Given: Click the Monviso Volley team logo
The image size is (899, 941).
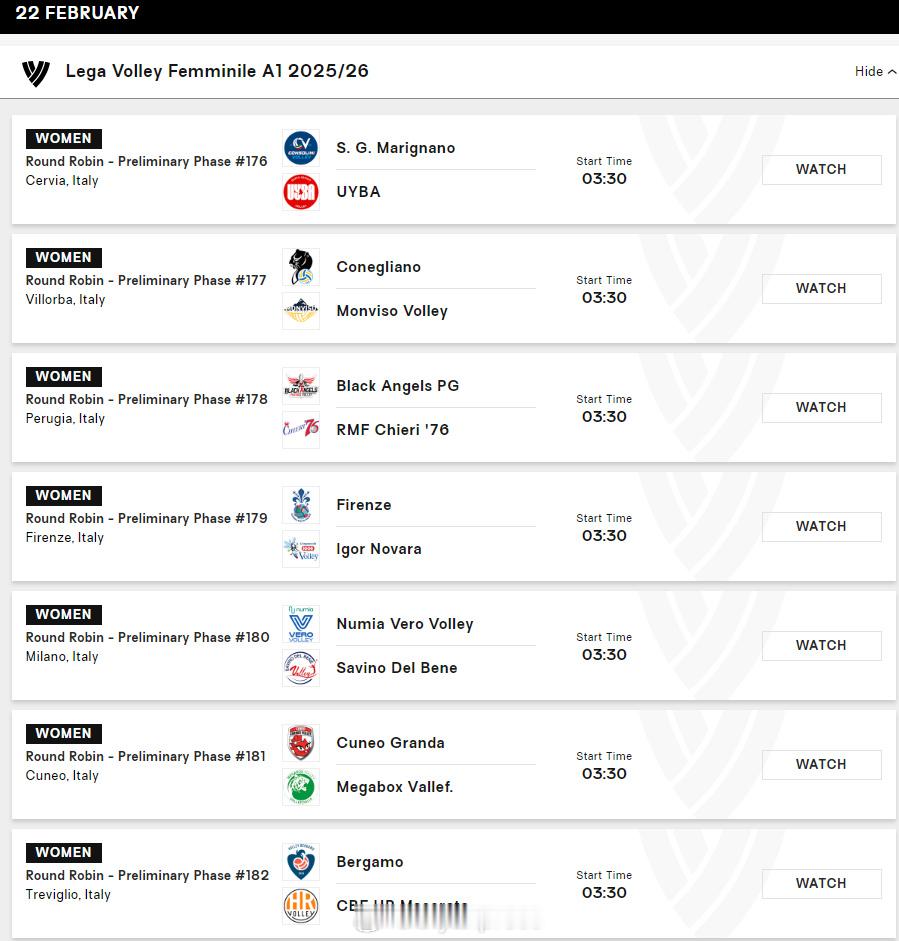Looking at the screenshot, I should (x=301, y=311).
